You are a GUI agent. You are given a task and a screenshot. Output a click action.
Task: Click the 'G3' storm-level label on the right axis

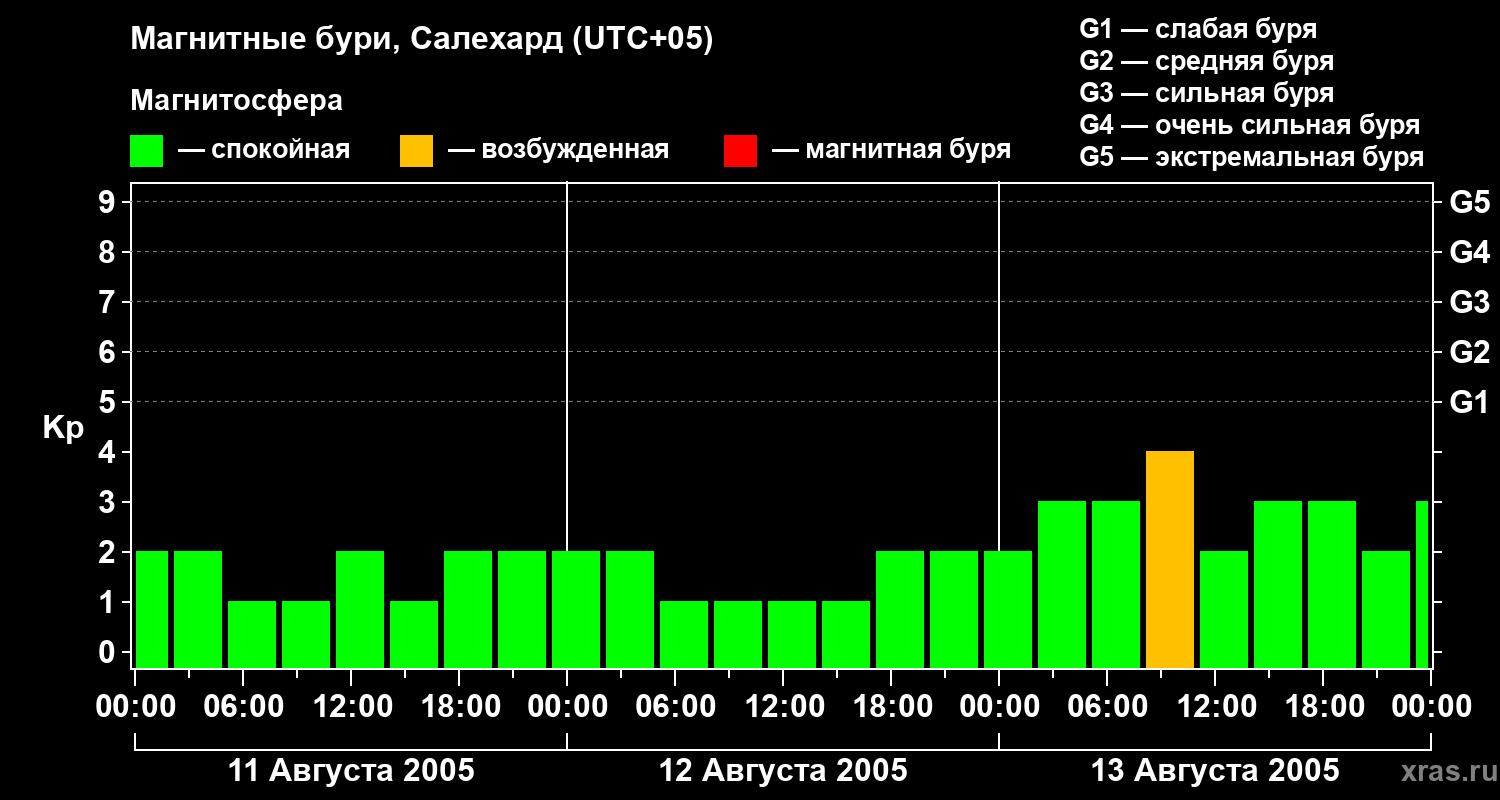(x=1470, y=302)
